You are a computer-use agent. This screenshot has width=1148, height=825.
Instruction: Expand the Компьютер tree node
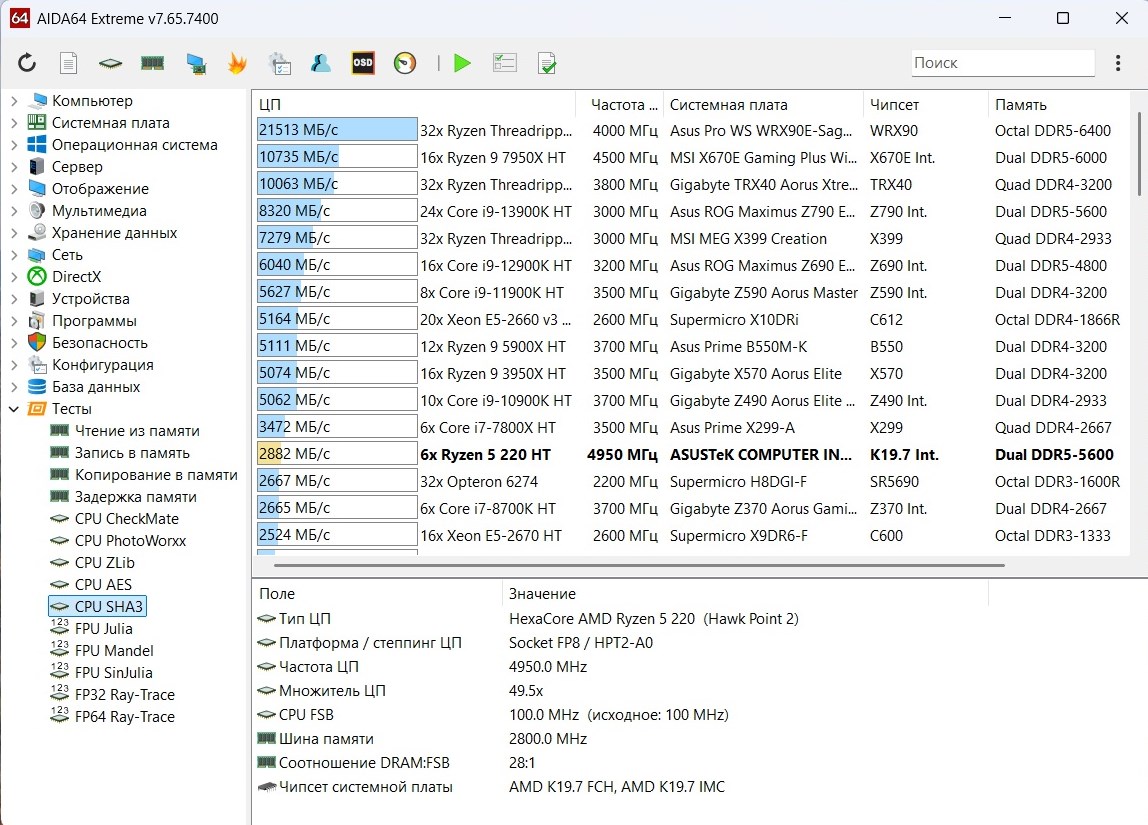[x=14, y=101]
